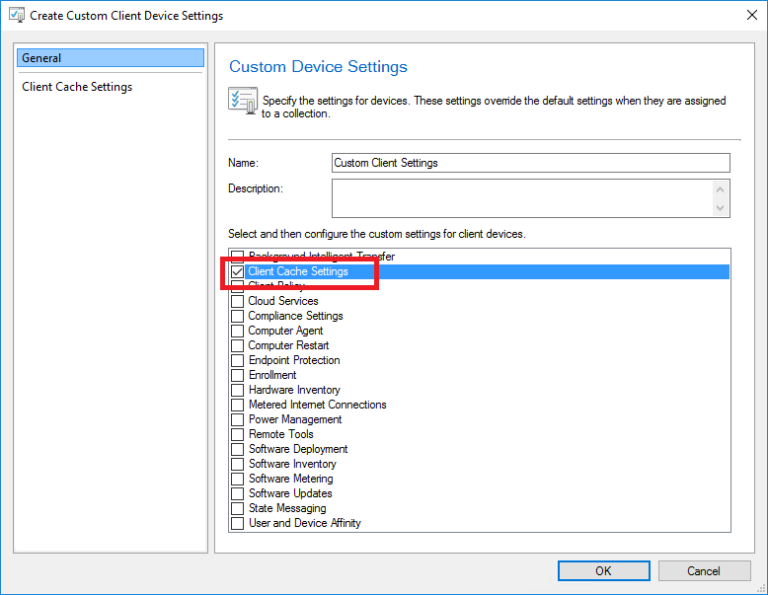Image resolution: width=768 pixels, height=595 pixels.
Task: Close the Create Custom Client Device Settings dialog
Action: tap(750, 16)
